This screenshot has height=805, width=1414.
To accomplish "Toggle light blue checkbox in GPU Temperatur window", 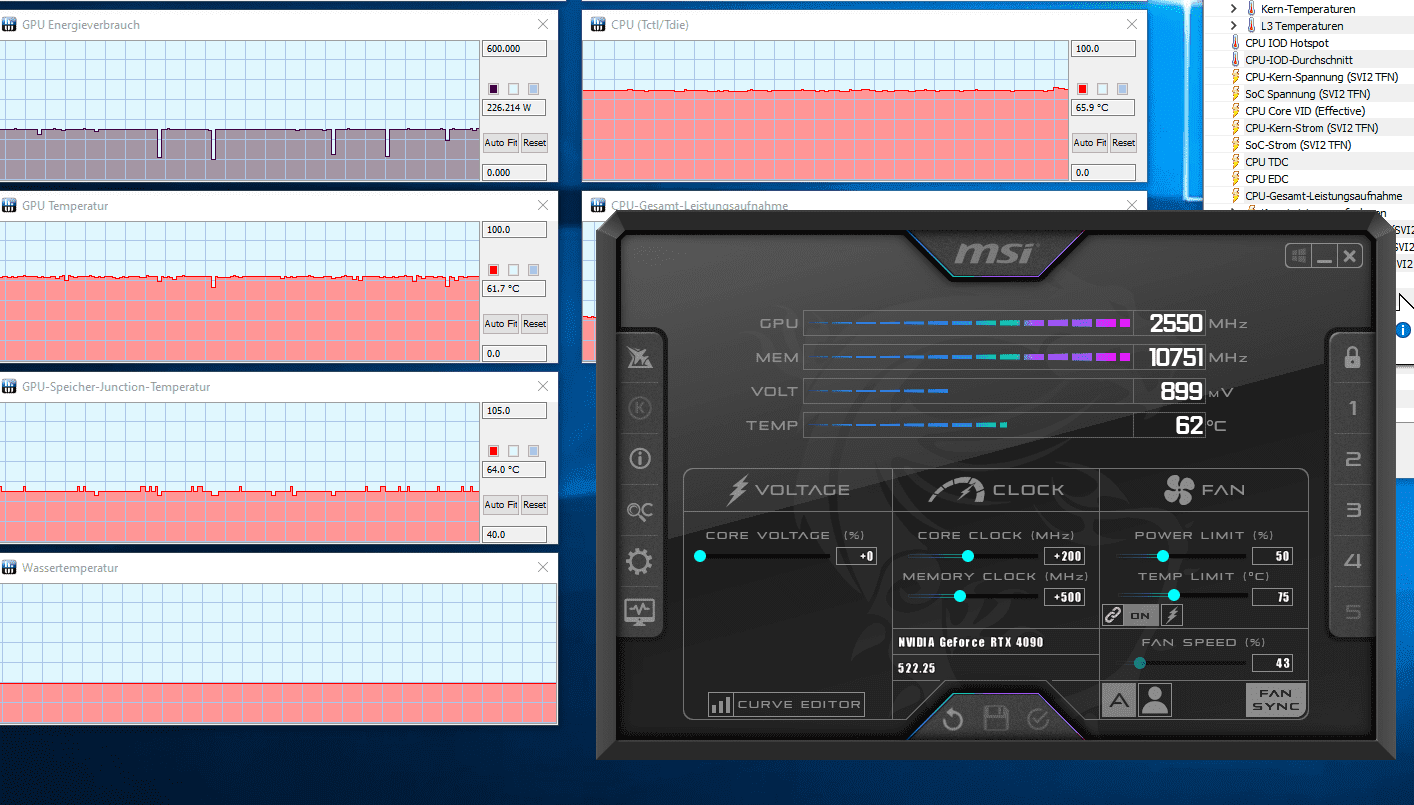I will click(533, 270).
